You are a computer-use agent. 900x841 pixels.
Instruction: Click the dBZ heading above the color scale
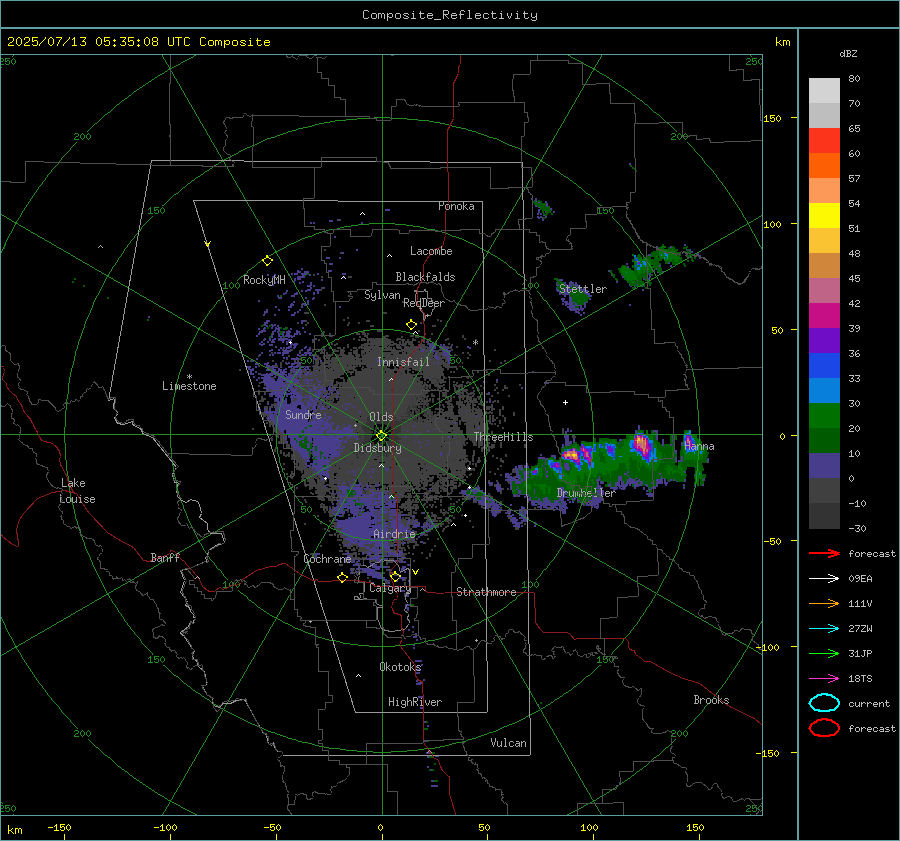pyautogui.click(x=848, y=53)
